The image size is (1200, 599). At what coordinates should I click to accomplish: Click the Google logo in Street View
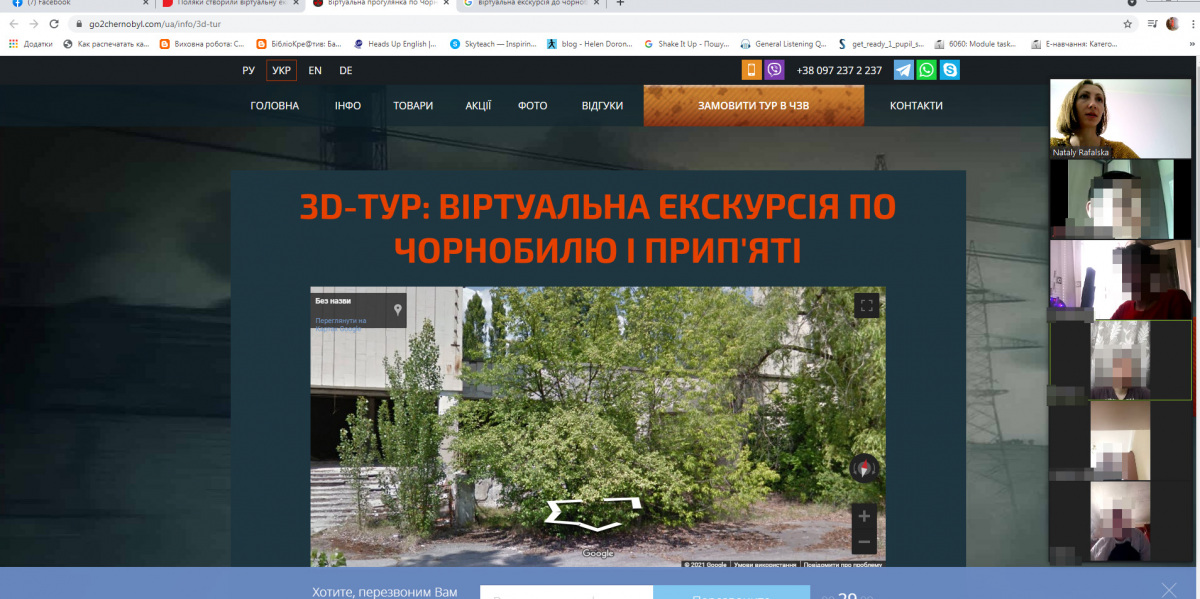598,553
